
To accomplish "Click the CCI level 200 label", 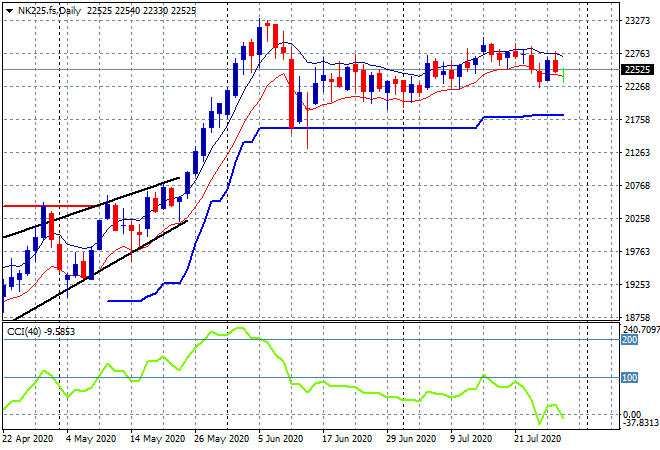I will [630, 340].
